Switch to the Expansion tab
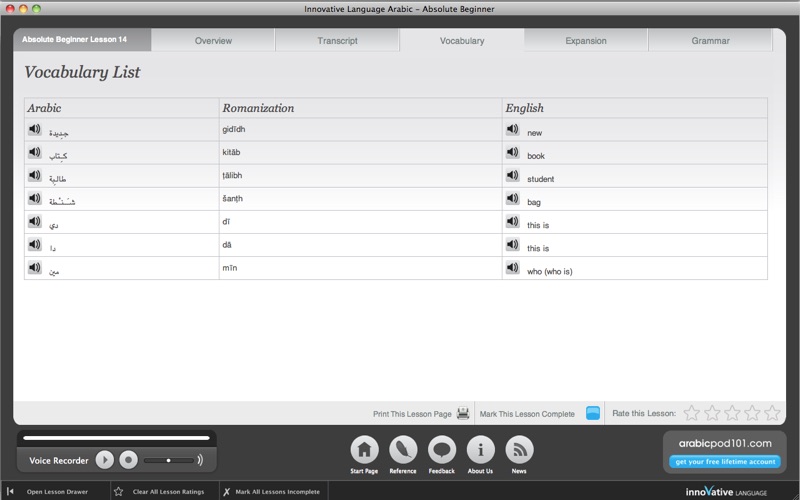The width and height of the screenshot is (800, 500). coord(586,40)
